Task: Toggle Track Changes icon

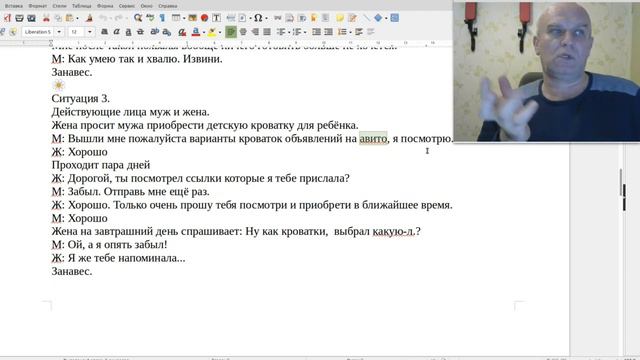Action: click(352, 18)
